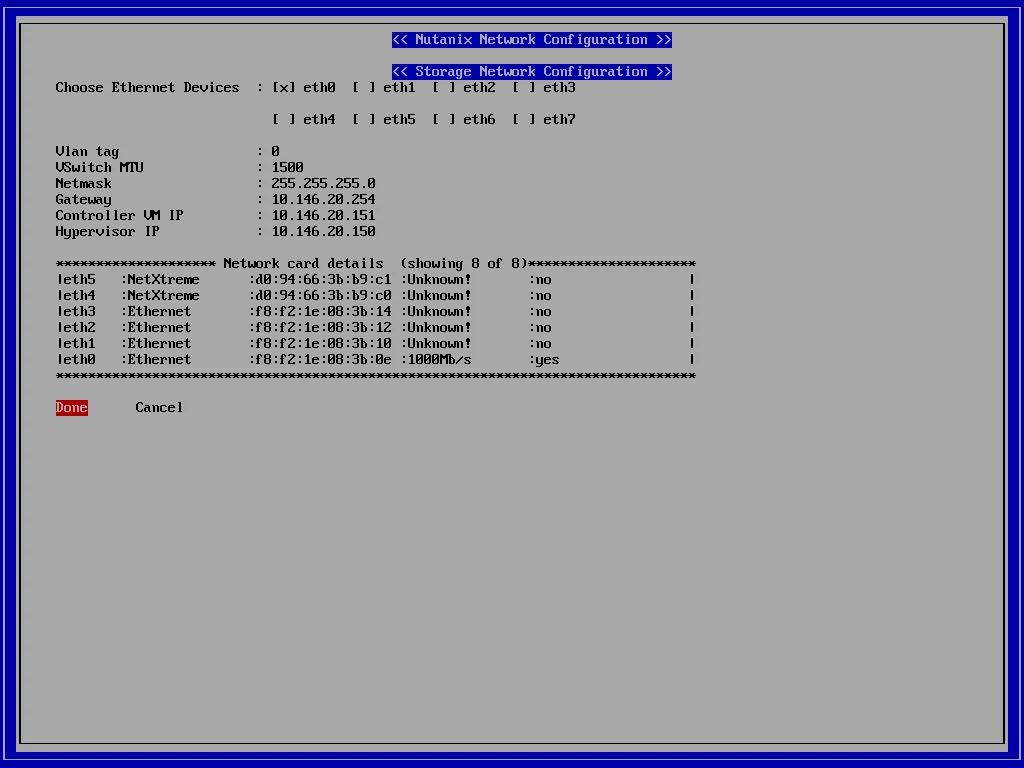Click the 'VSwitch MTU' label
The width and height of the screenshot is (1024, 768).
point(99,167)
